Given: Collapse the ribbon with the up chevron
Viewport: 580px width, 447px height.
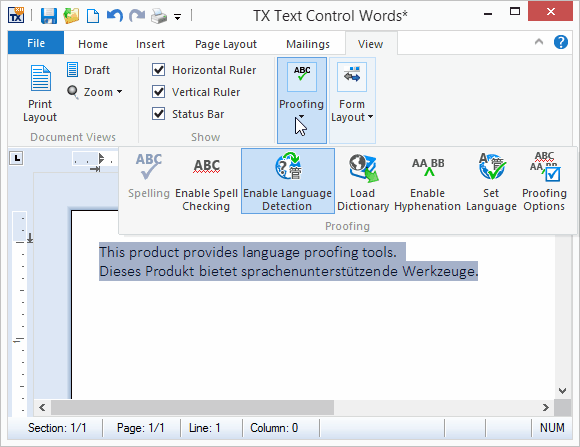Looking at the screenshot, I should pos(539,41).
